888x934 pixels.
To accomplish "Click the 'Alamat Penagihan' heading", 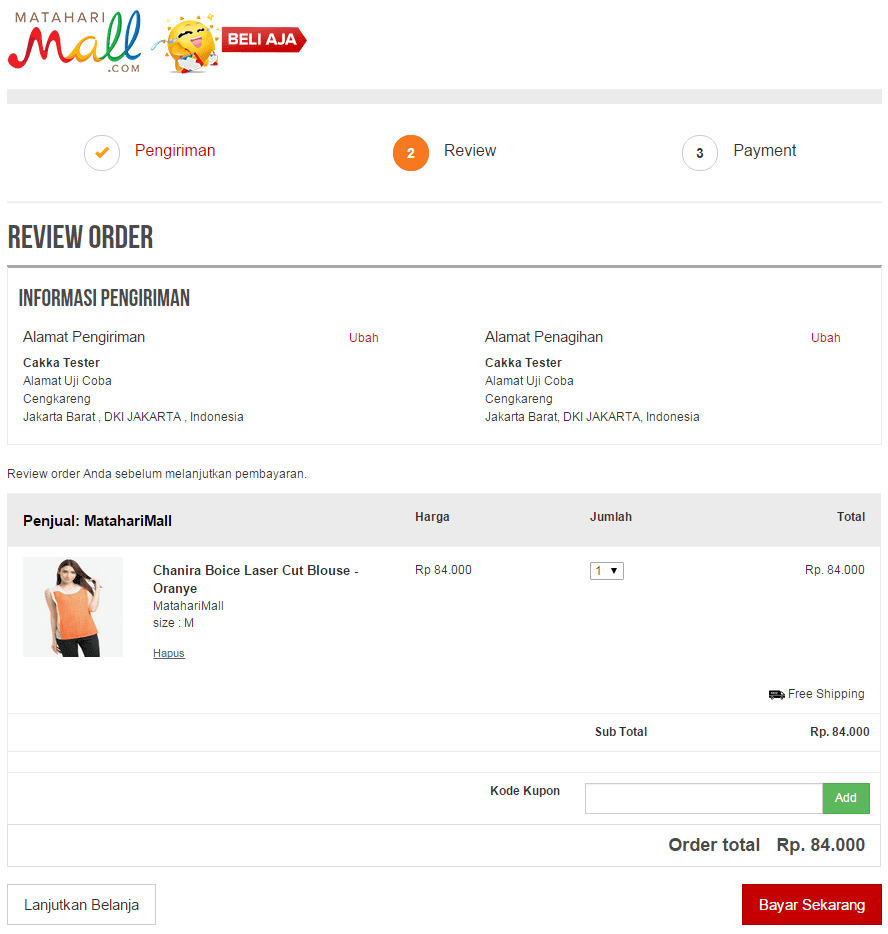I will 544,337.
